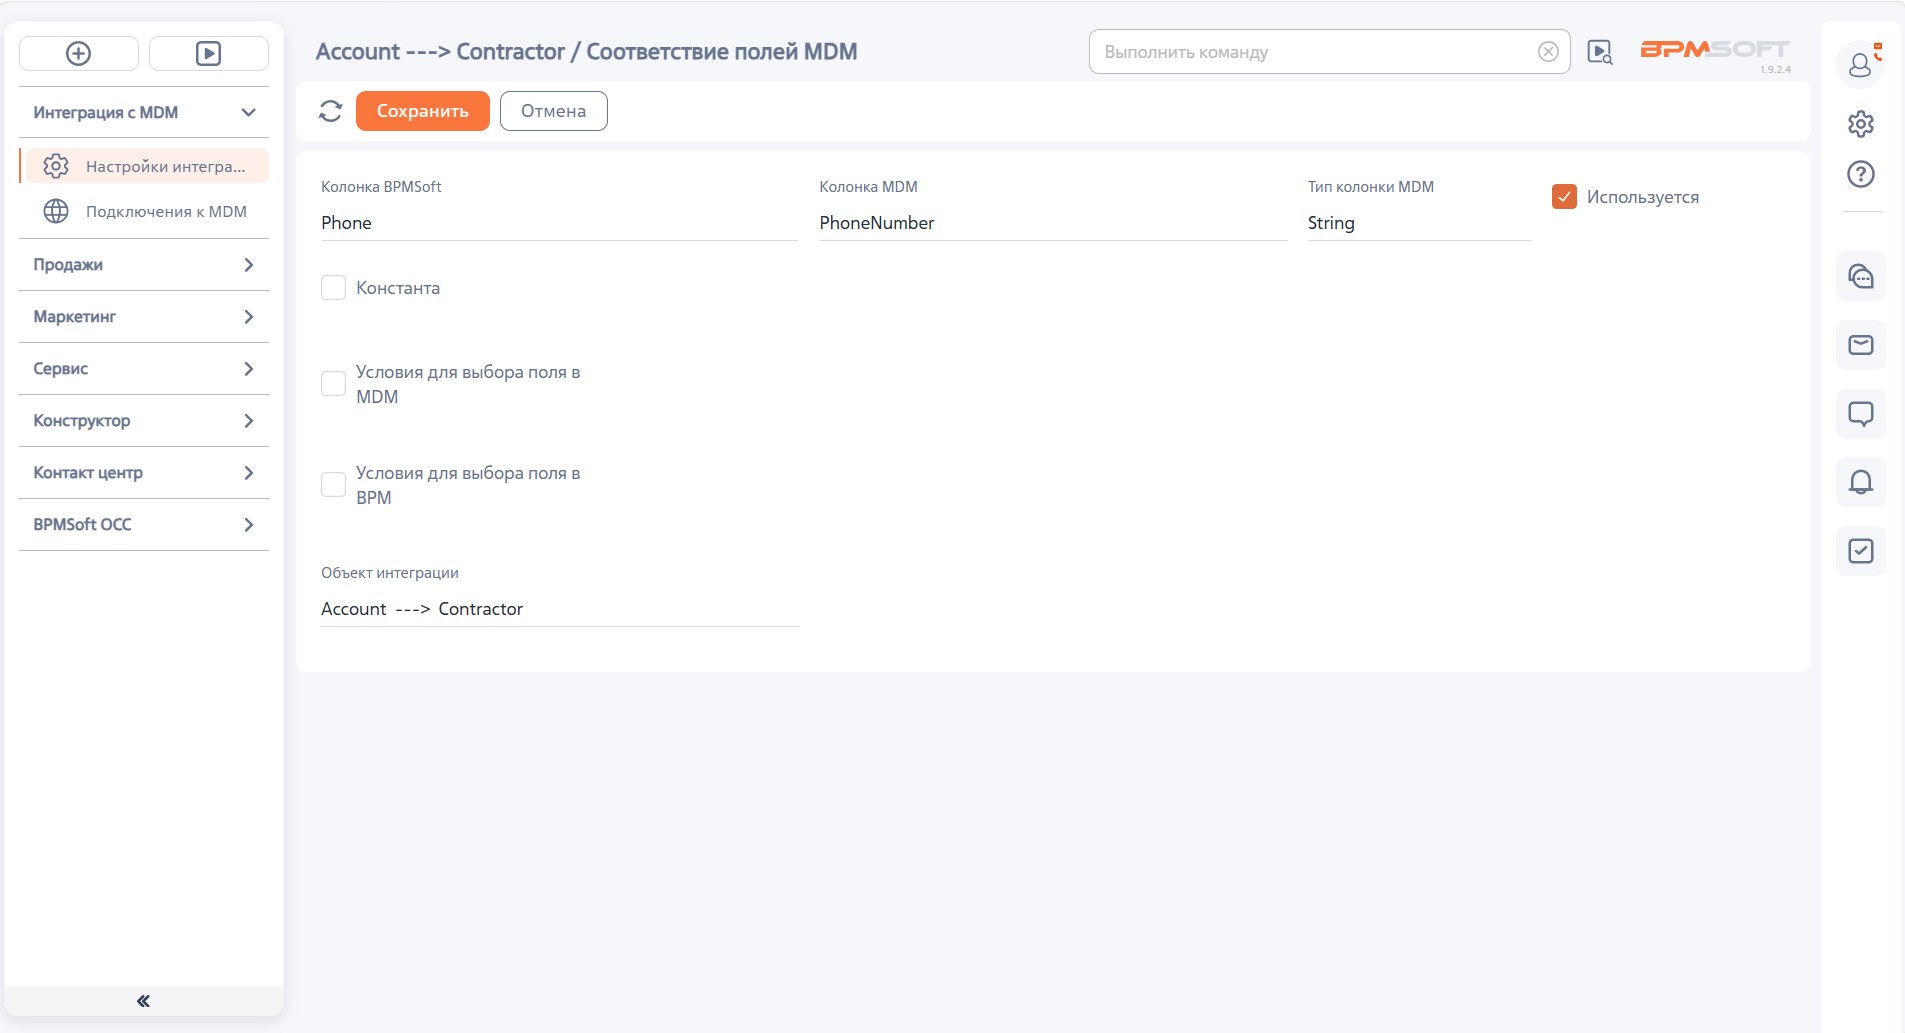Open the consultation chat headset icon

[x=1860, y=276]
